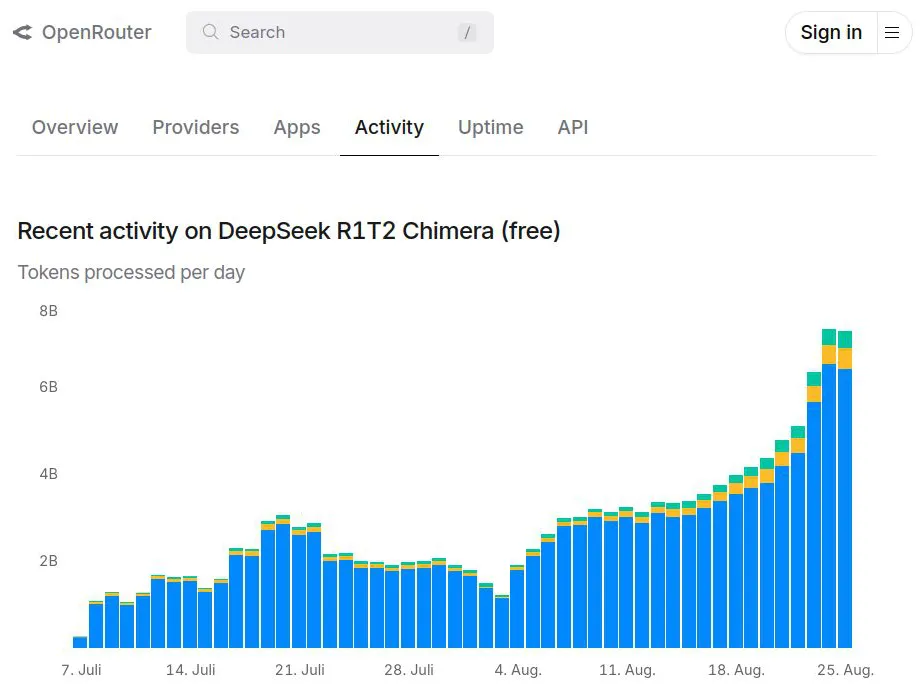This screenshot has height=691, width=922.
Task: Select the Activity tab
Action: click(x=389, y=128)
